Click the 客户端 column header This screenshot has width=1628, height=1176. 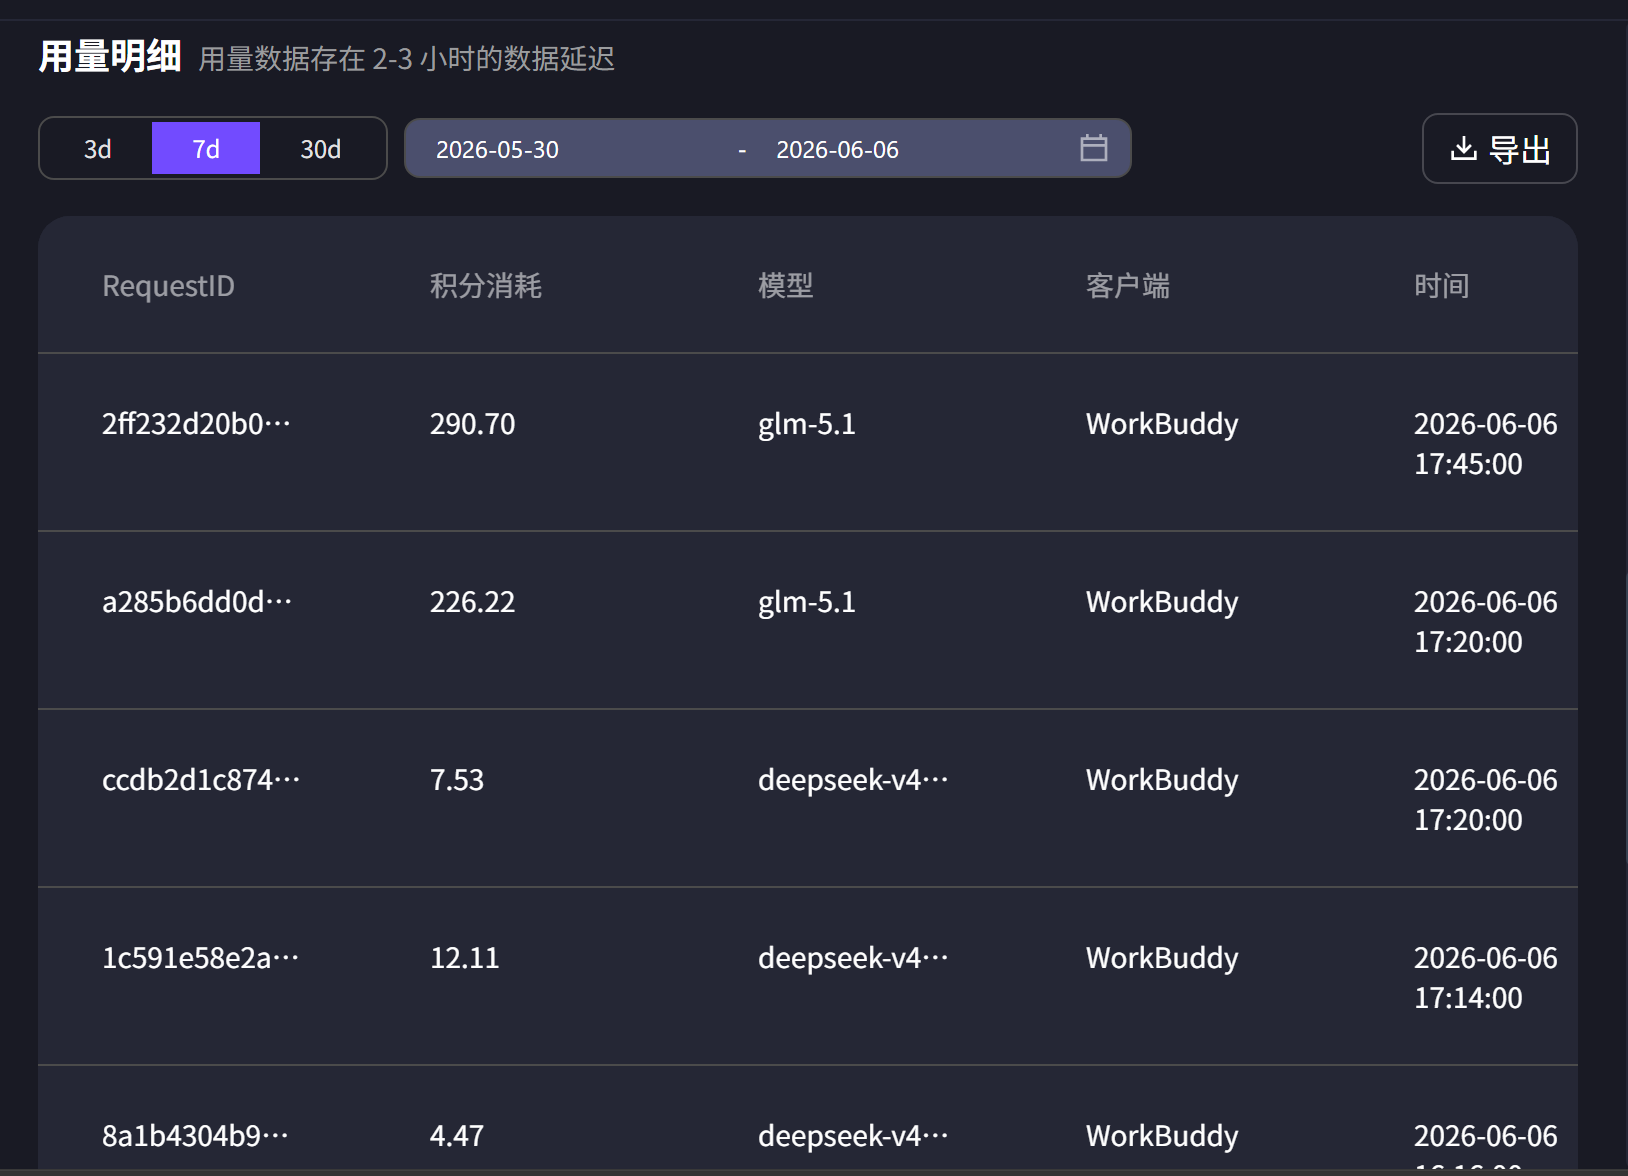point(1127,286)
